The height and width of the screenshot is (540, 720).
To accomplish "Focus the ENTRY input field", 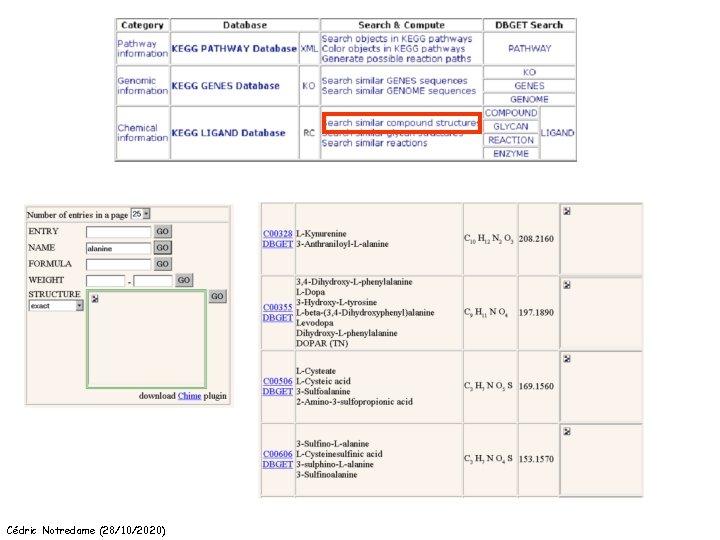I will (118, 232).
